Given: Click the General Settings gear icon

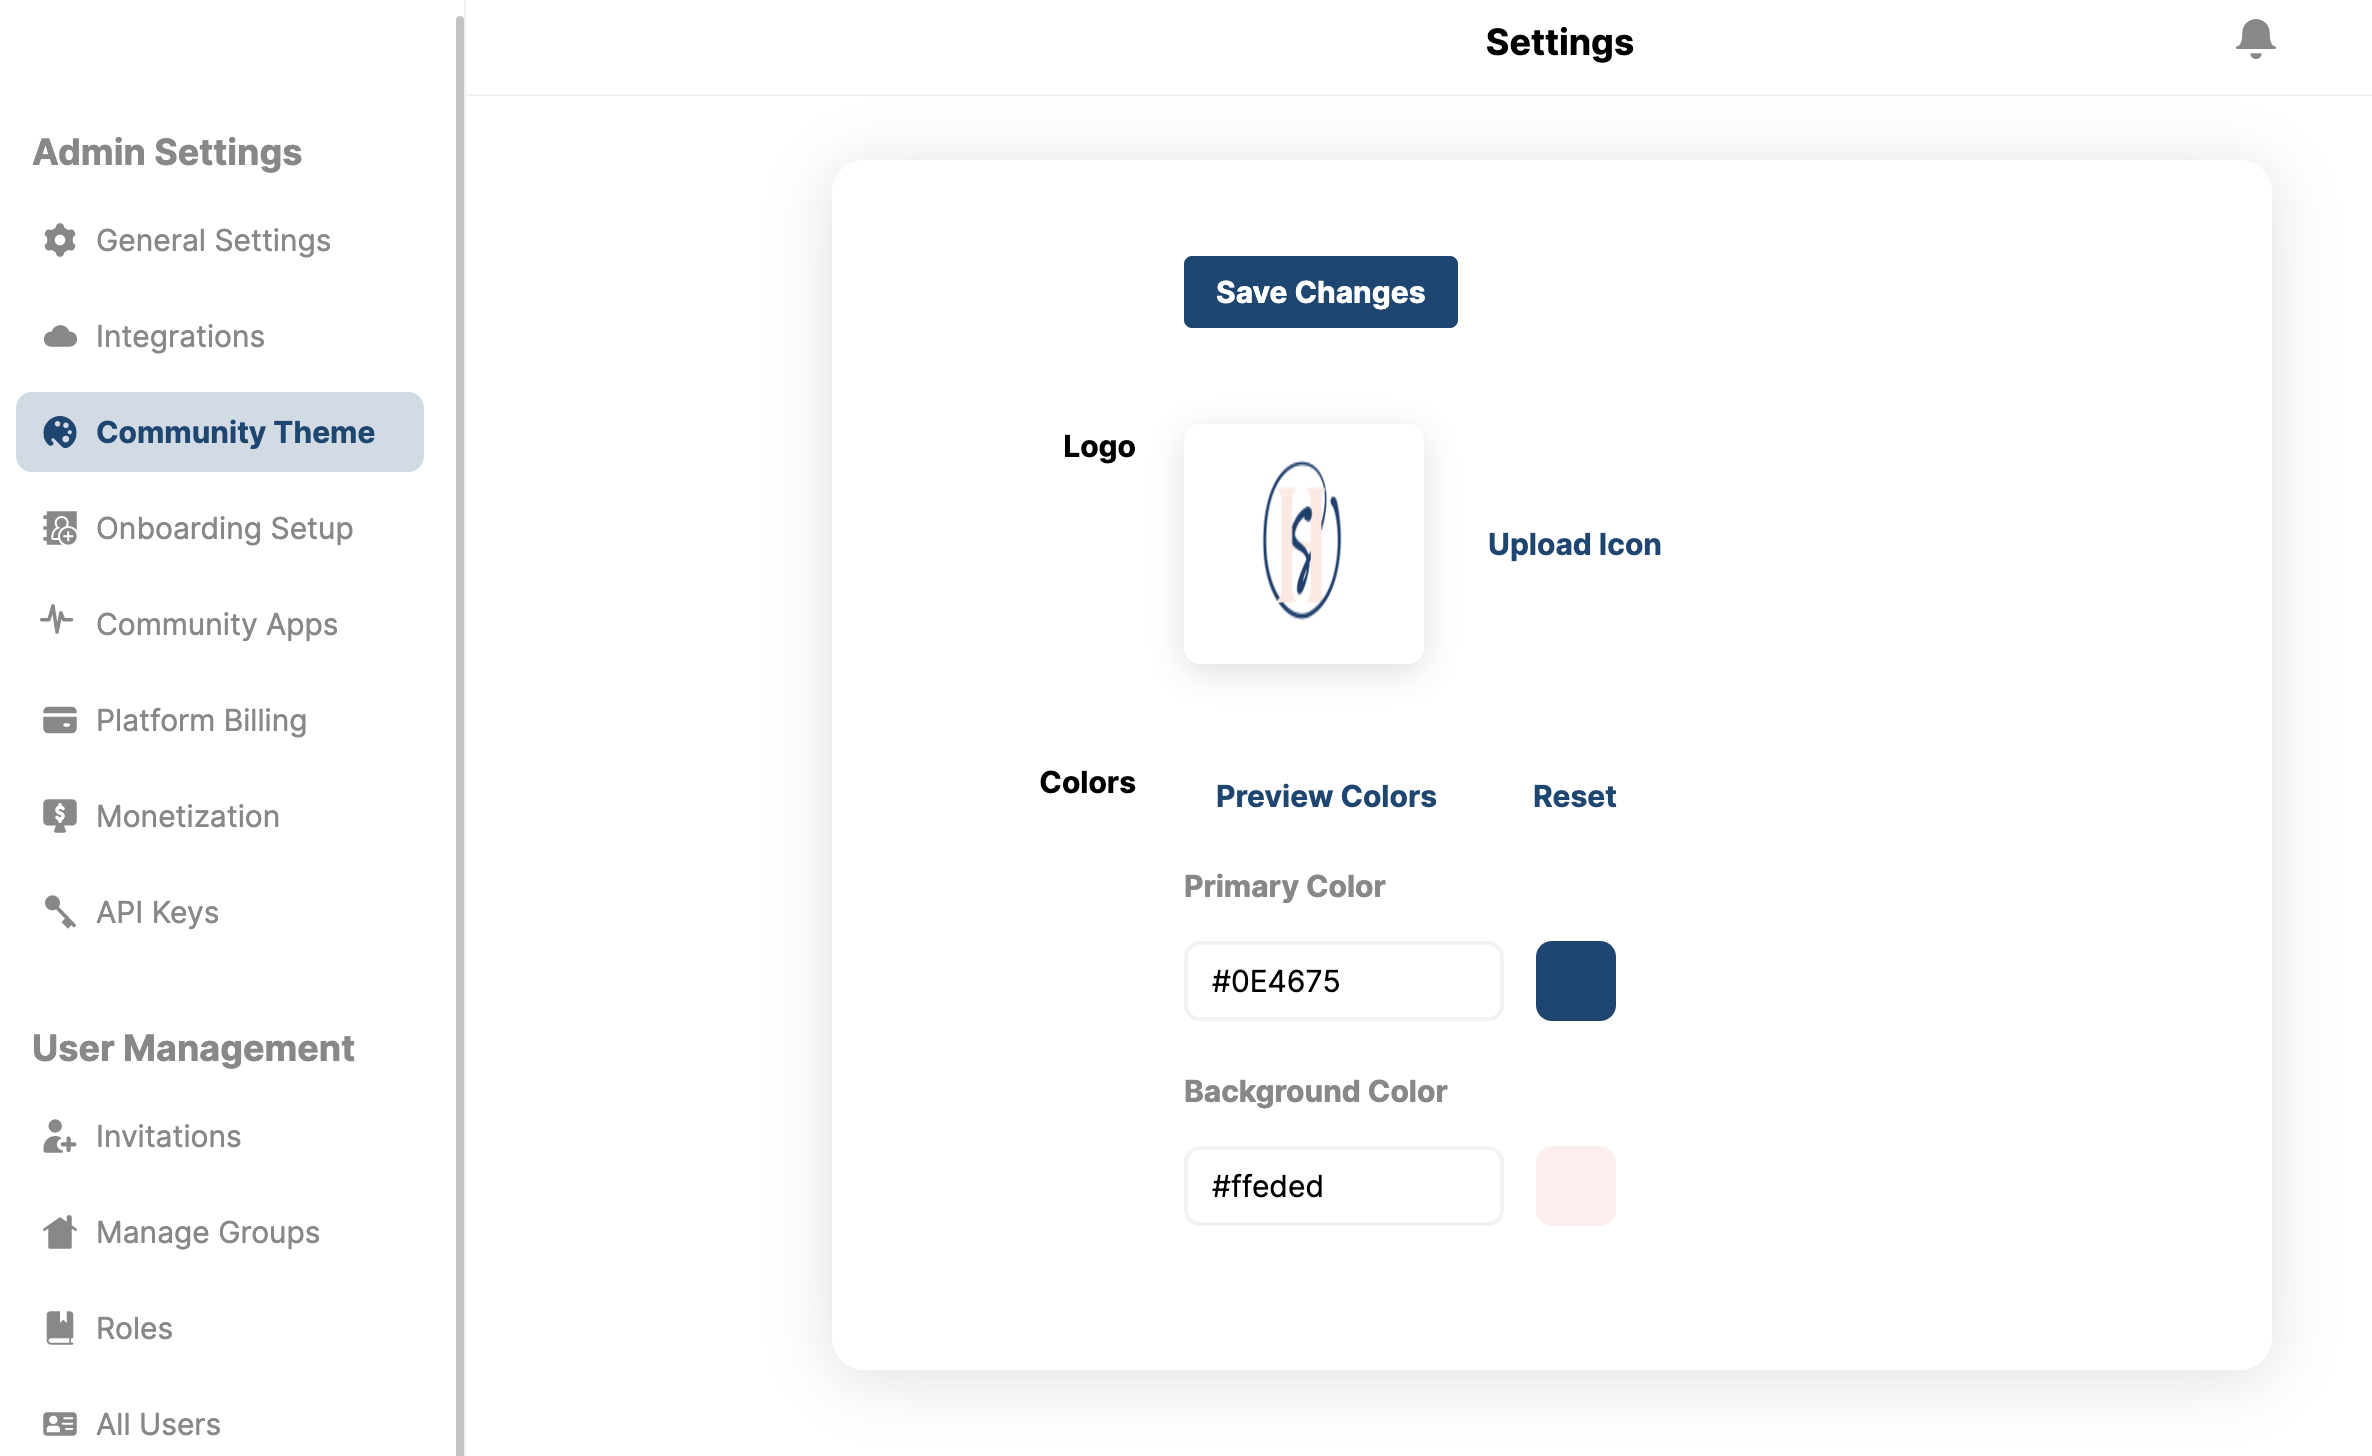Looking at the screenshot, I should [60, 240].
